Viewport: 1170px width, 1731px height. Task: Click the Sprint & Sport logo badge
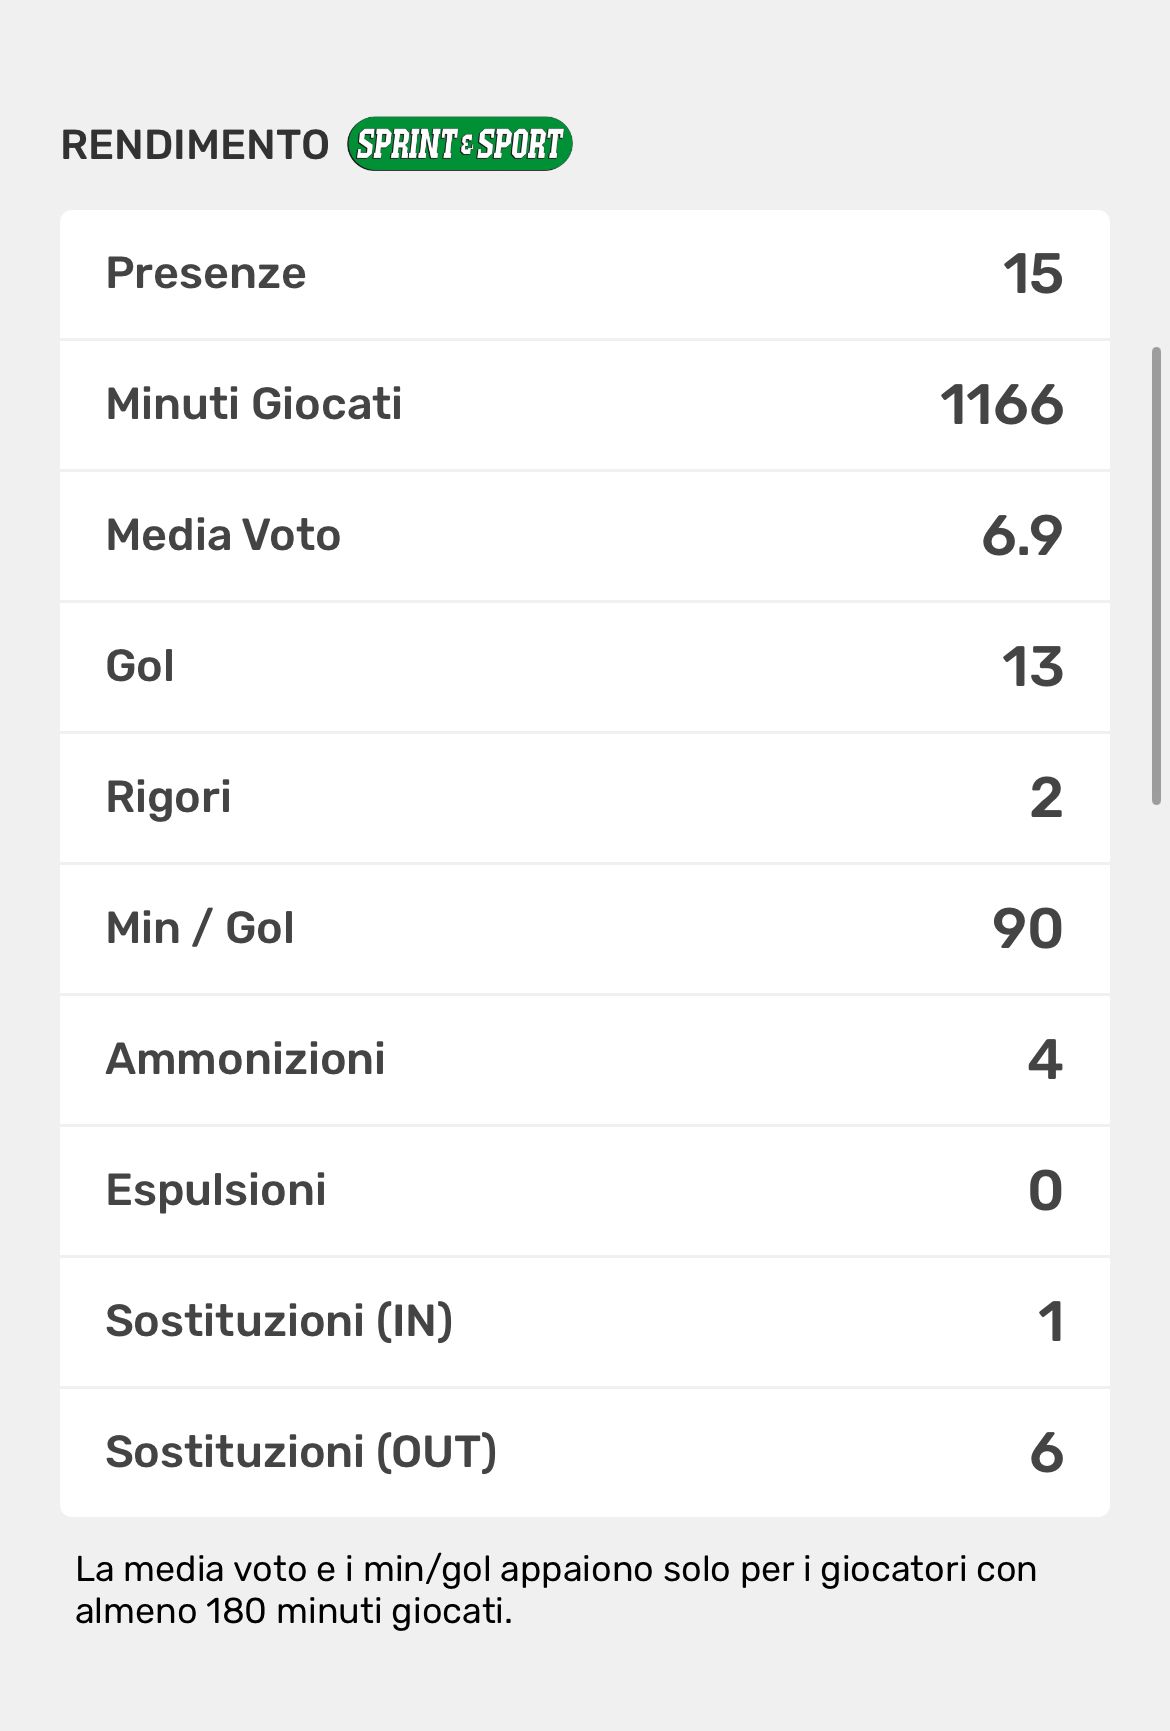[x=459, y=144]
